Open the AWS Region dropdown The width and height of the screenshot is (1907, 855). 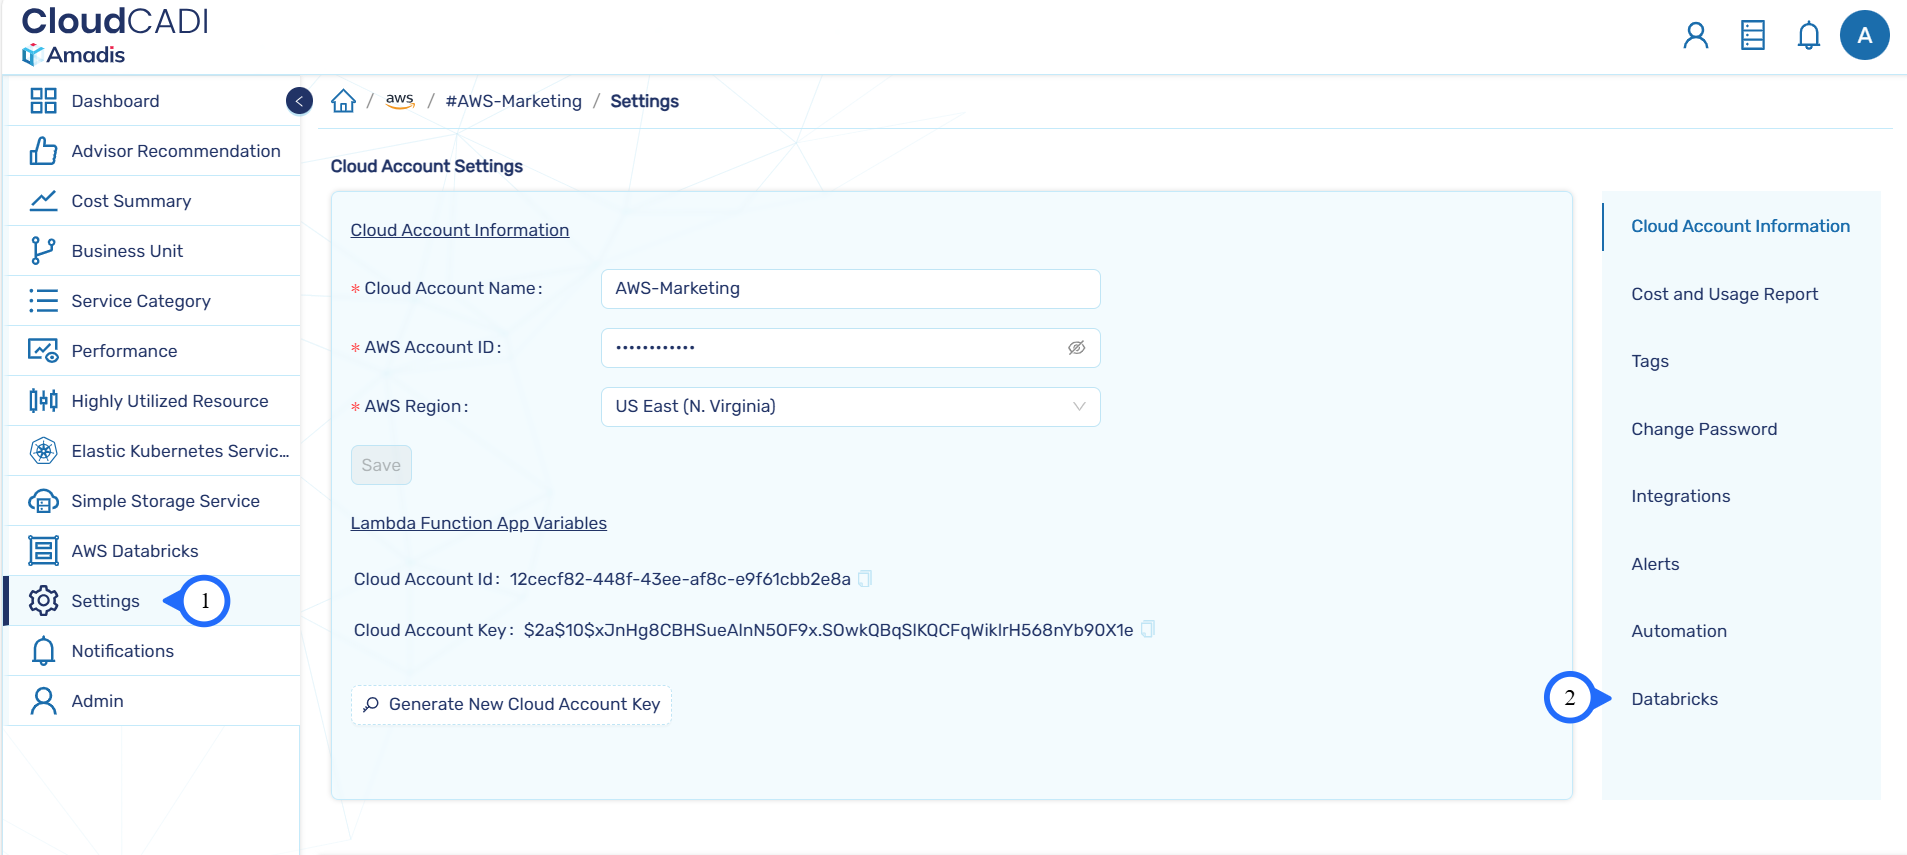(x=850, y=407)
